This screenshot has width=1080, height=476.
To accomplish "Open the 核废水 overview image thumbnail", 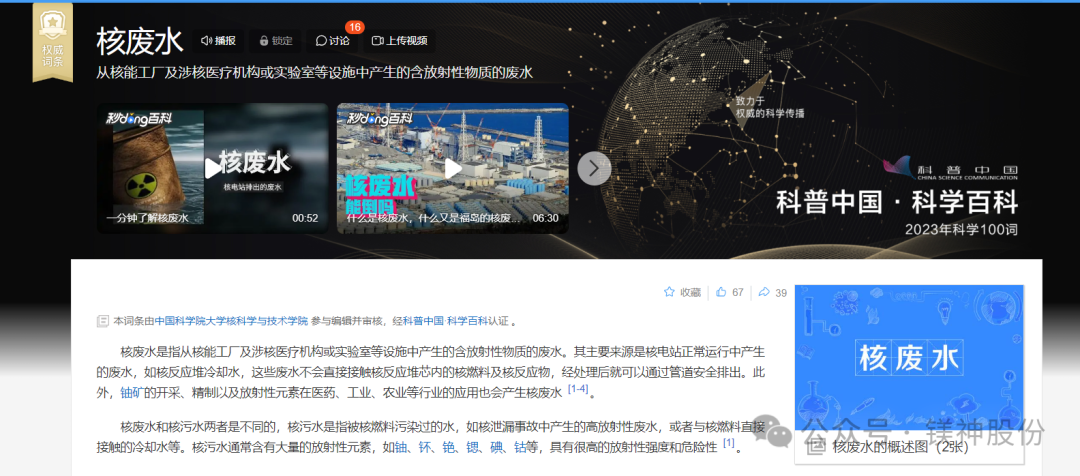I will click(x=909, y=358).
